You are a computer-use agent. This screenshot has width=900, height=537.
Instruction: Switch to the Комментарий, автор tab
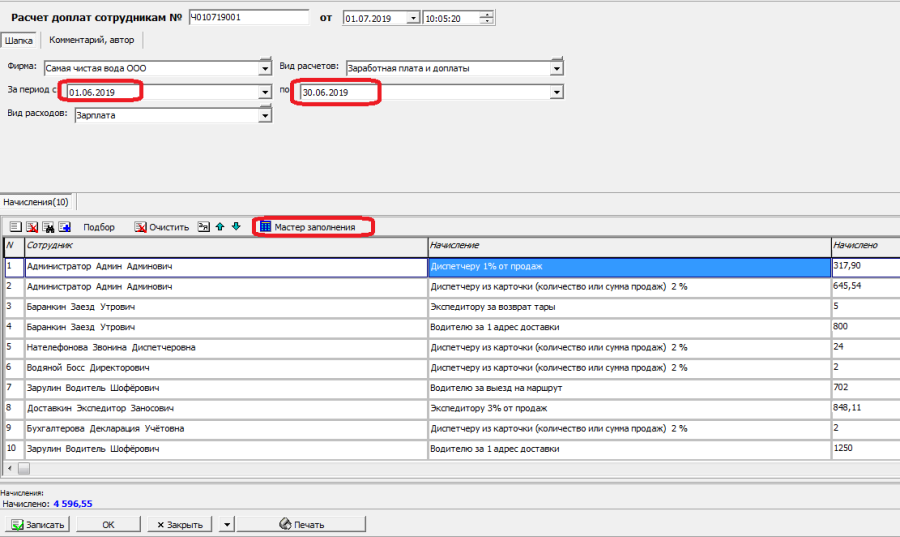92,40
